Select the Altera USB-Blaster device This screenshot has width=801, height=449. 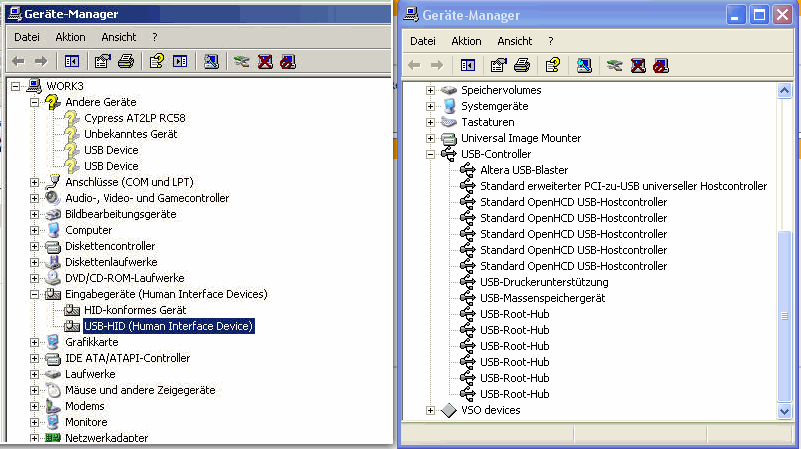pos(524,170)
